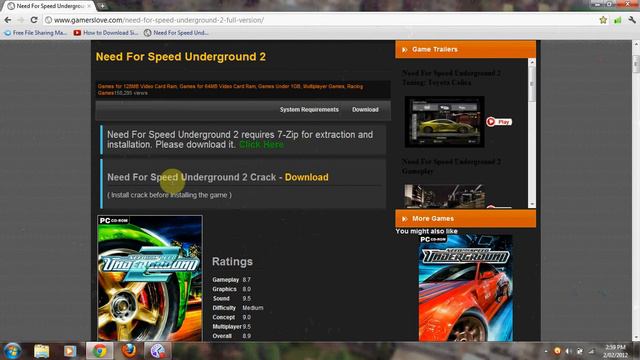Click the Game Trailers header arrow icon

click(404, 49)
